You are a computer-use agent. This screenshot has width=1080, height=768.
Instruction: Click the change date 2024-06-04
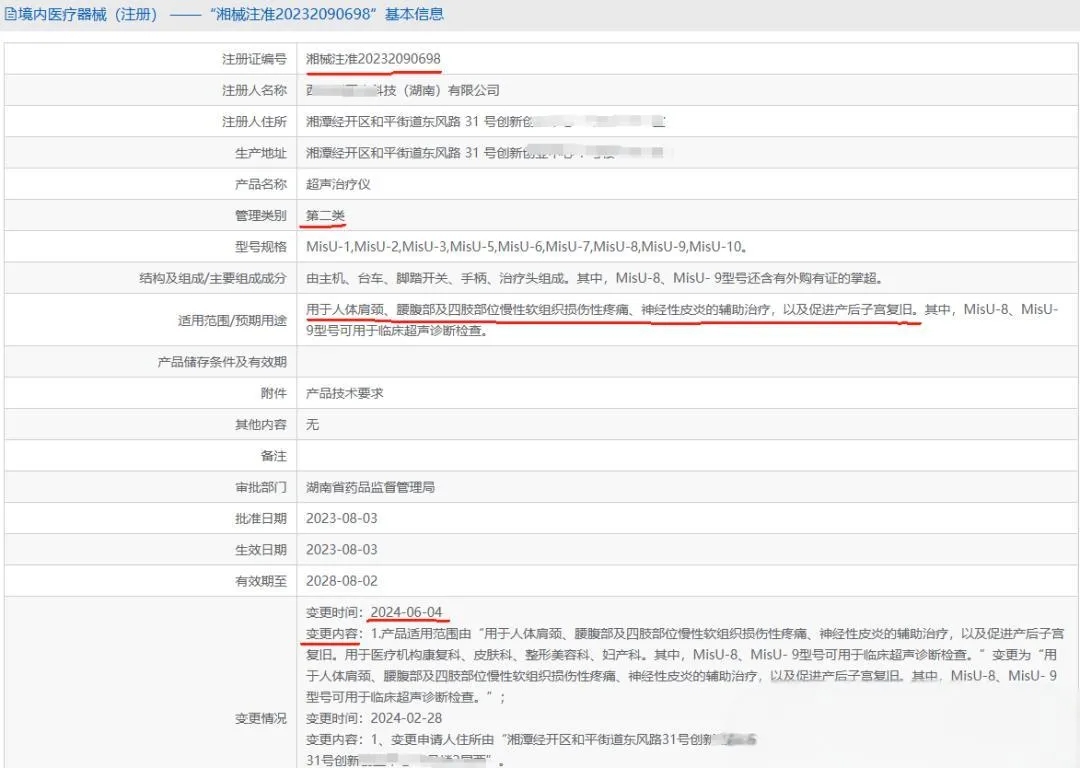[x=406, y=612]
